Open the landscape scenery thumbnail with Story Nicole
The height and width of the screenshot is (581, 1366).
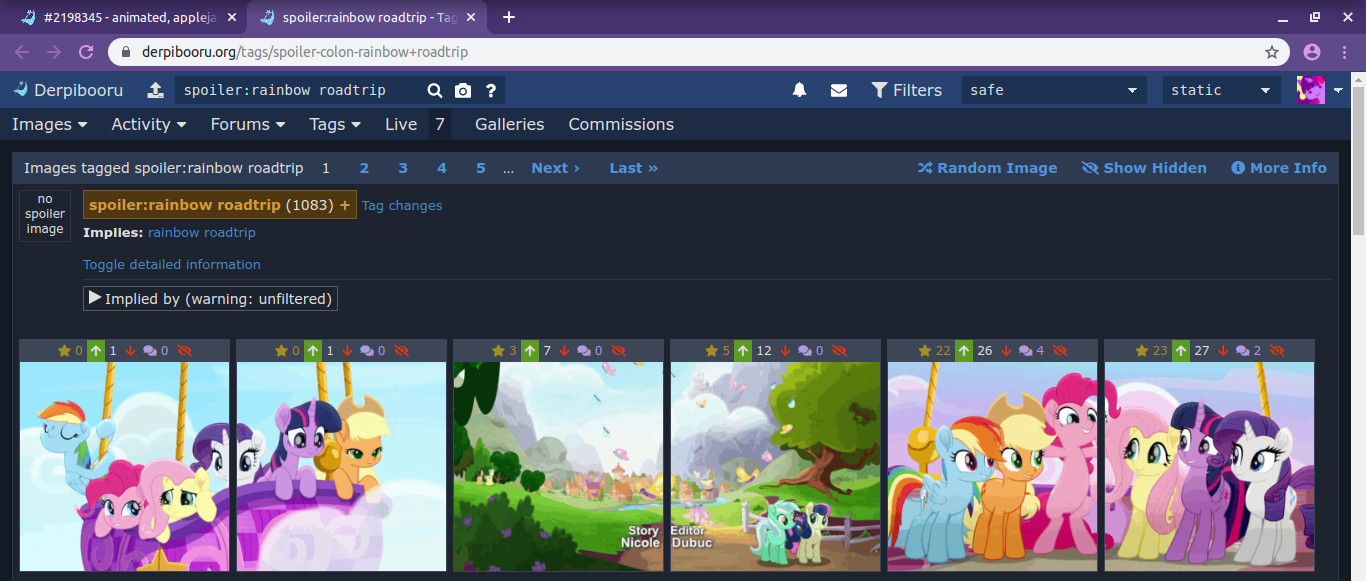(558, 466)
